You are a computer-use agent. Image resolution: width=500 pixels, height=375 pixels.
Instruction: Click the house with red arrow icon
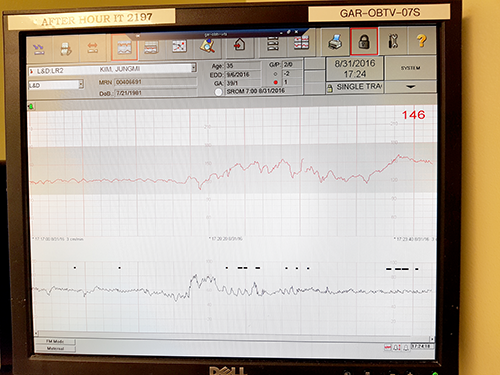coord(239,45)
